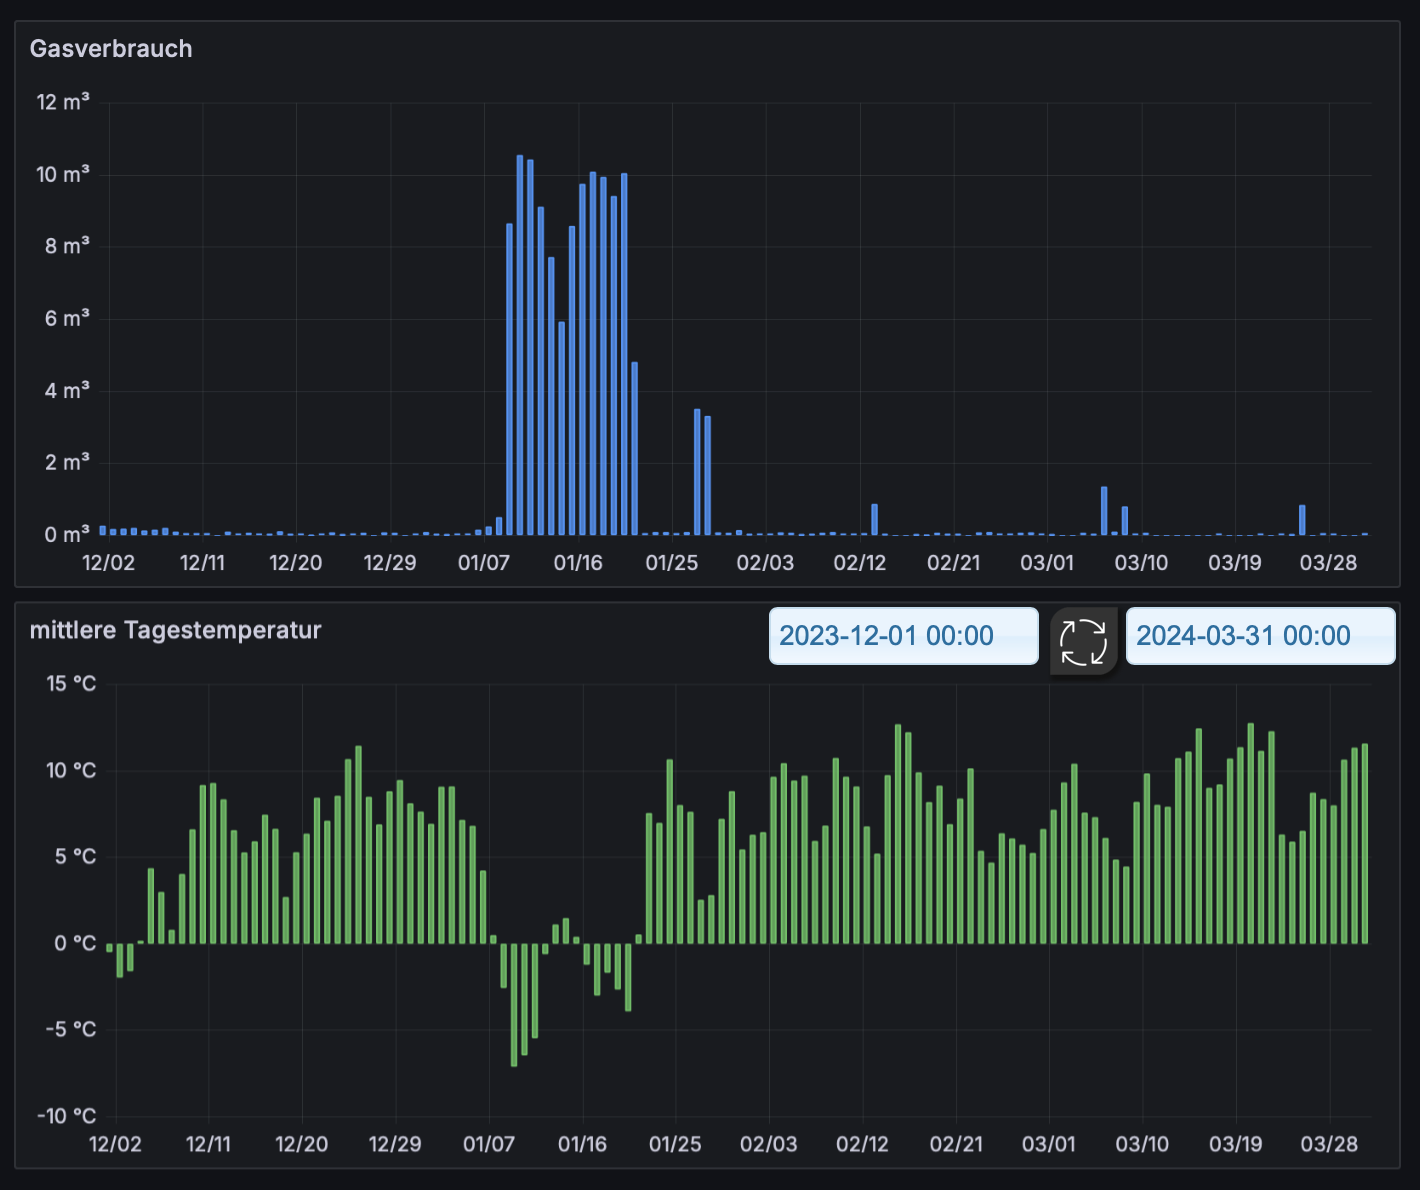1420x1190 pixels.
Task: Click 01/07 date label in temperature chart
Action: [x=489, y=1144]
